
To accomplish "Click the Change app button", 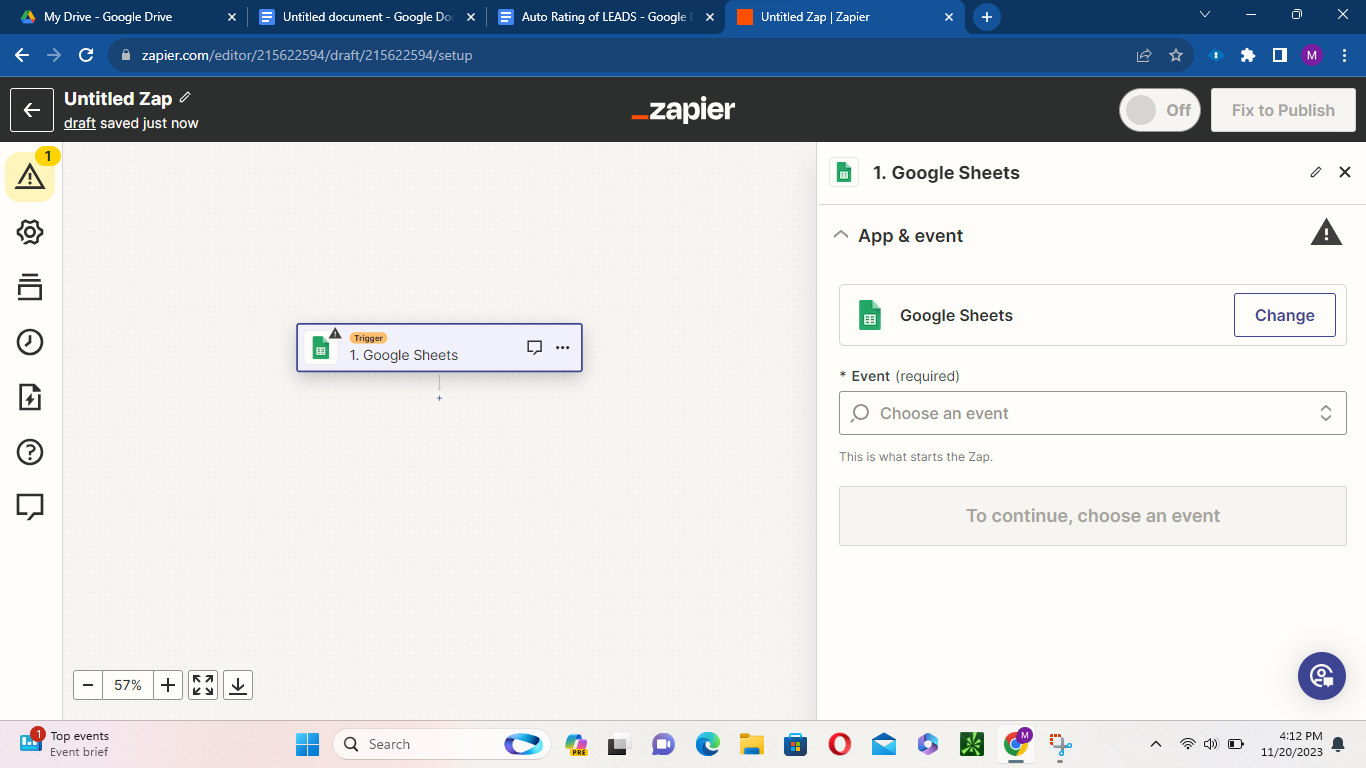I will (x=1284, y=315).
